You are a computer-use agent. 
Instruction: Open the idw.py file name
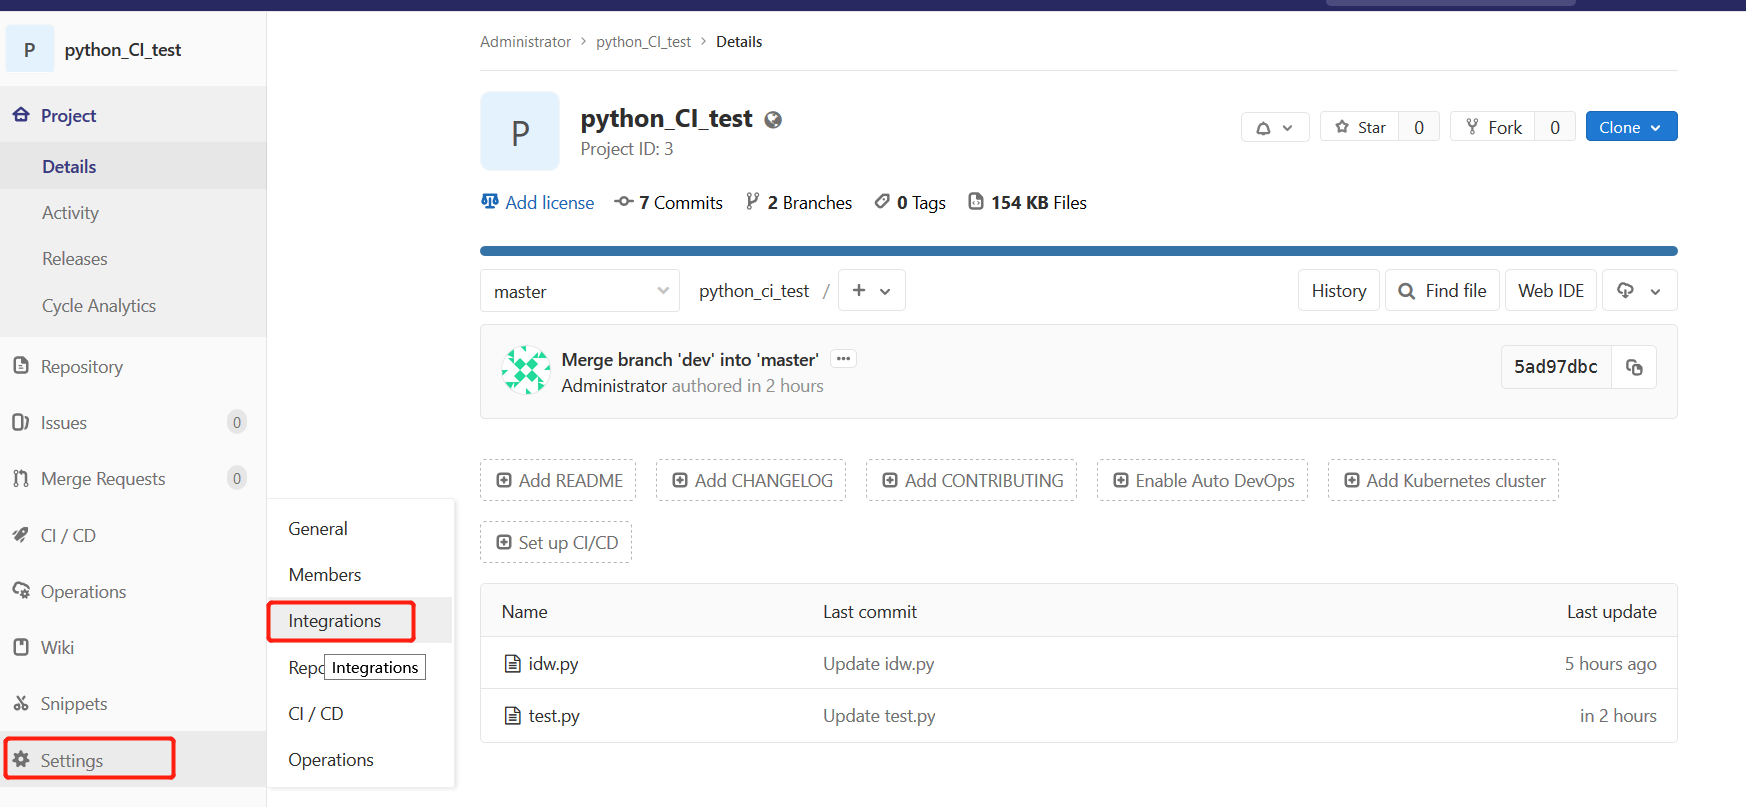(554, 663)
